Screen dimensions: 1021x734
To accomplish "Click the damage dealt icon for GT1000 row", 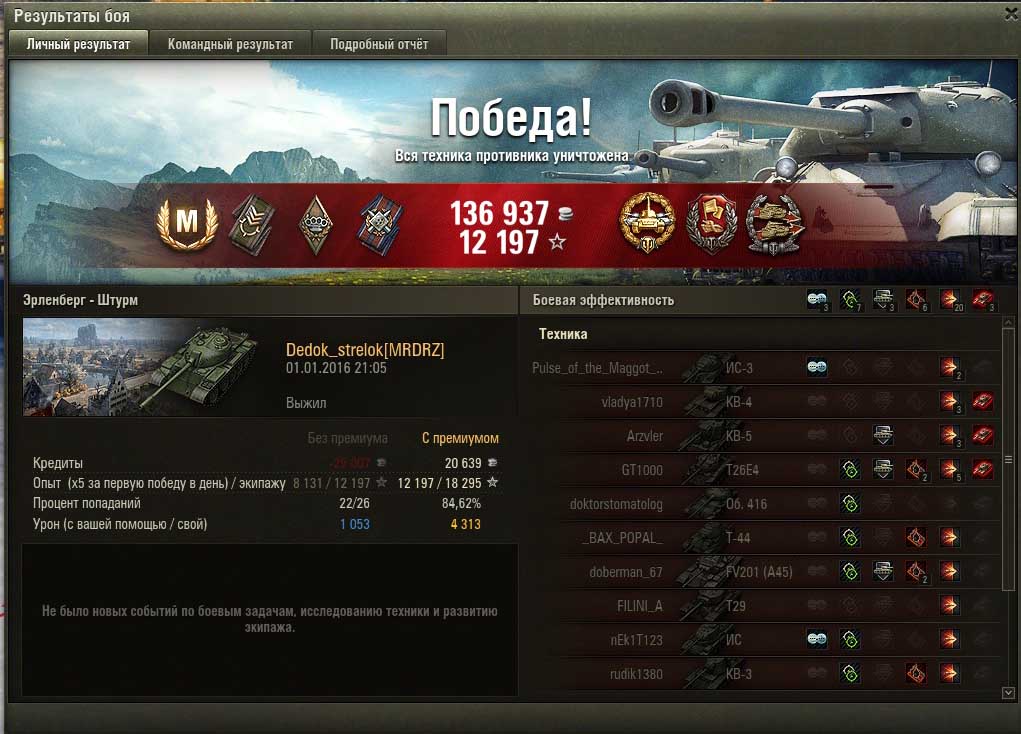I will [x=950, y=469].
